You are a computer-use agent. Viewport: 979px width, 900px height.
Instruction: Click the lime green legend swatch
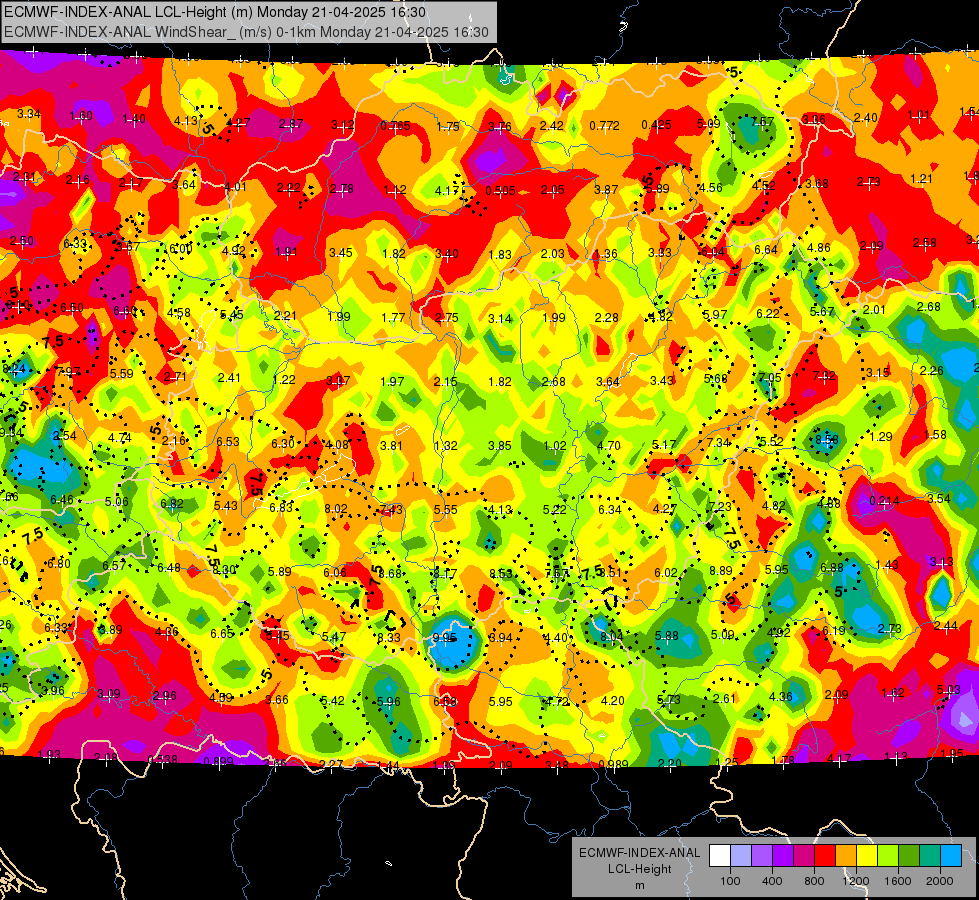[888, 855]
